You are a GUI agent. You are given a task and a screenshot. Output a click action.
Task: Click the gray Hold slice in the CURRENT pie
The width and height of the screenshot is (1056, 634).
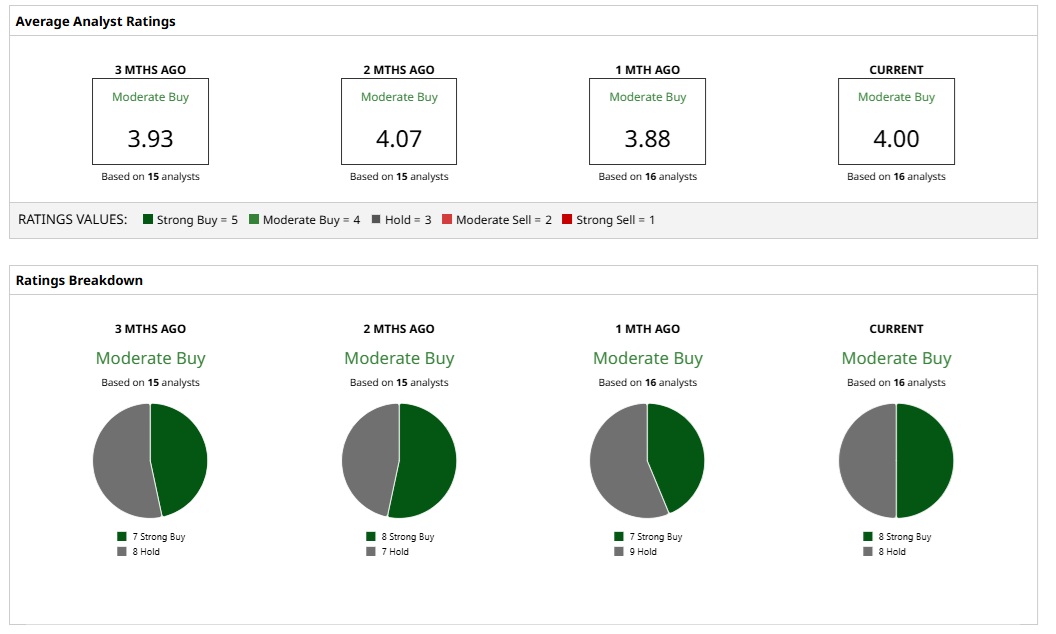click(867, 461)
